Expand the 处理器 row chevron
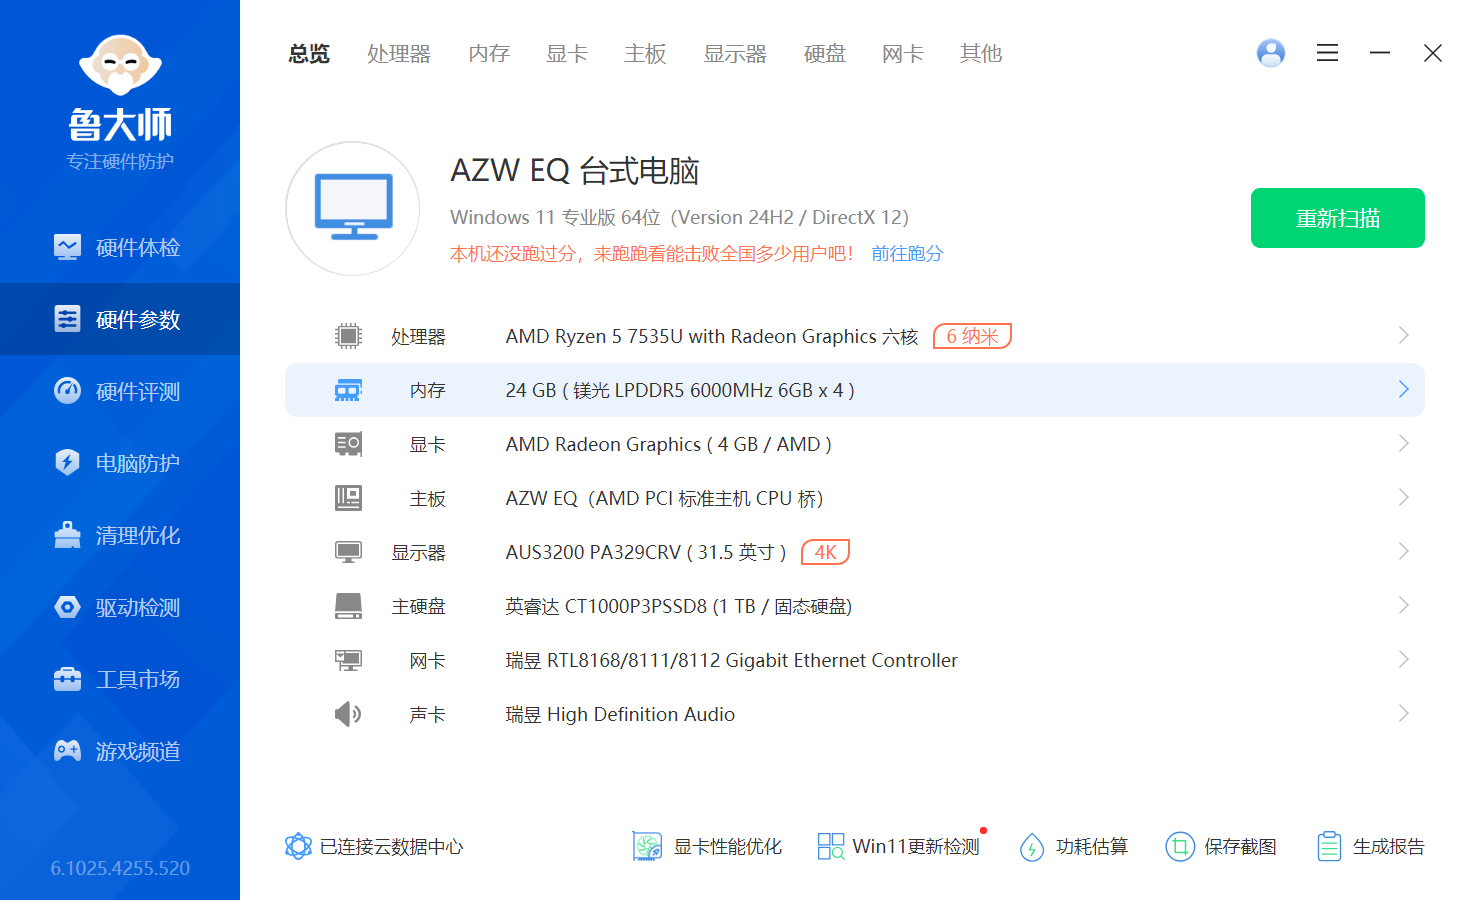Viewport: 1470px width, 900px height. (x=1404, y=335)
